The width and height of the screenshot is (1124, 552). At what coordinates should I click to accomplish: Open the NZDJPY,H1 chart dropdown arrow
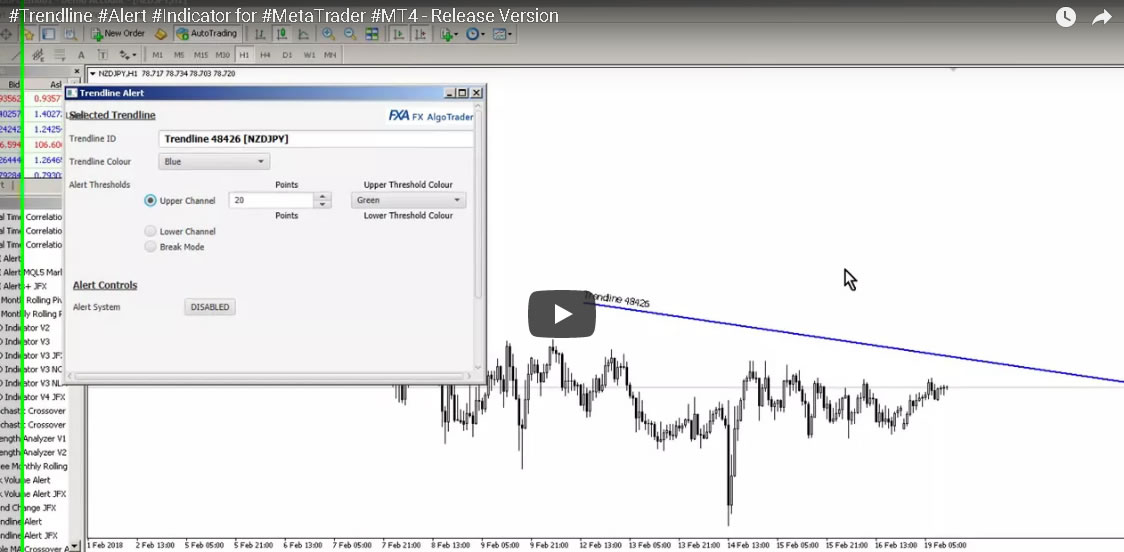pyautogui.click(x=92, y=73)
